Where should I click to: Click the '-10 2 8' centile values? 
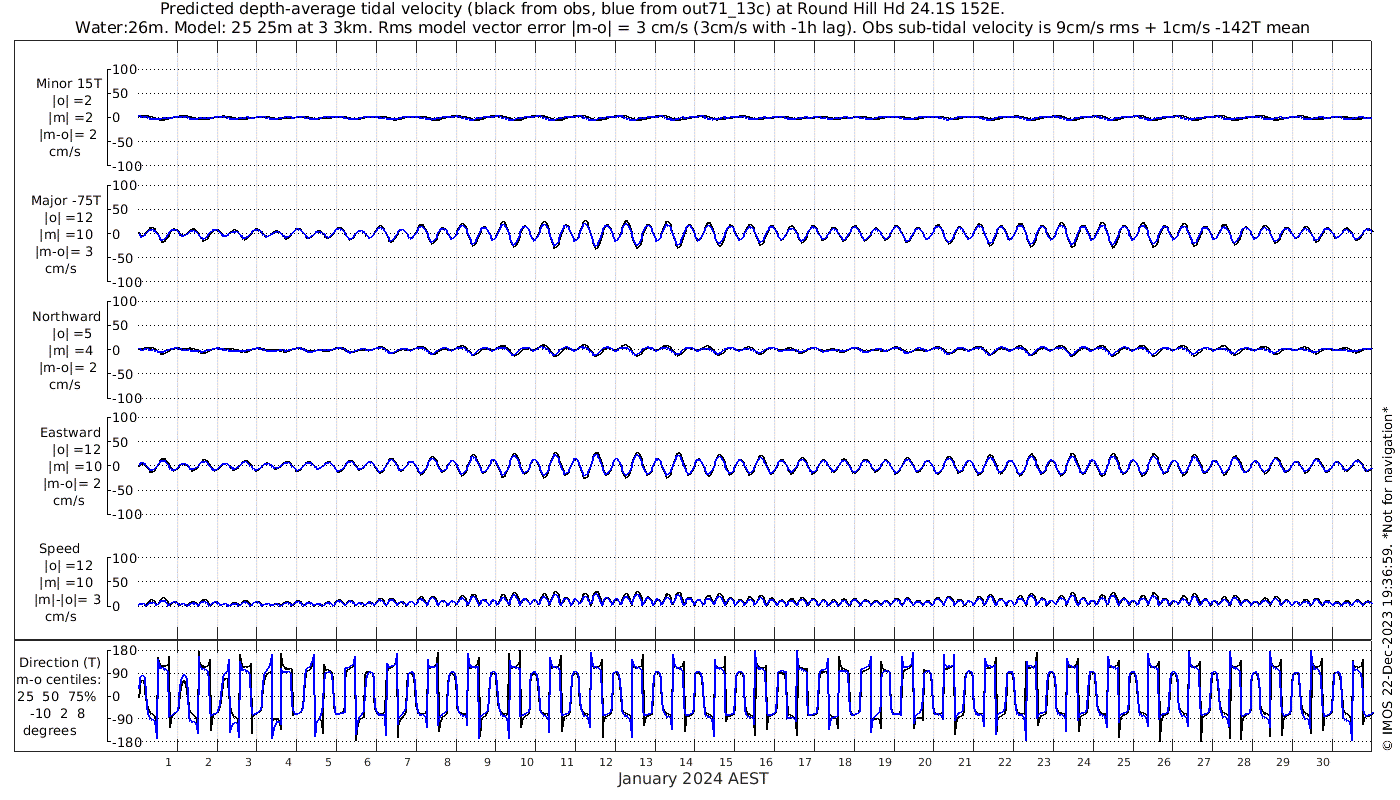pos(58,714)
